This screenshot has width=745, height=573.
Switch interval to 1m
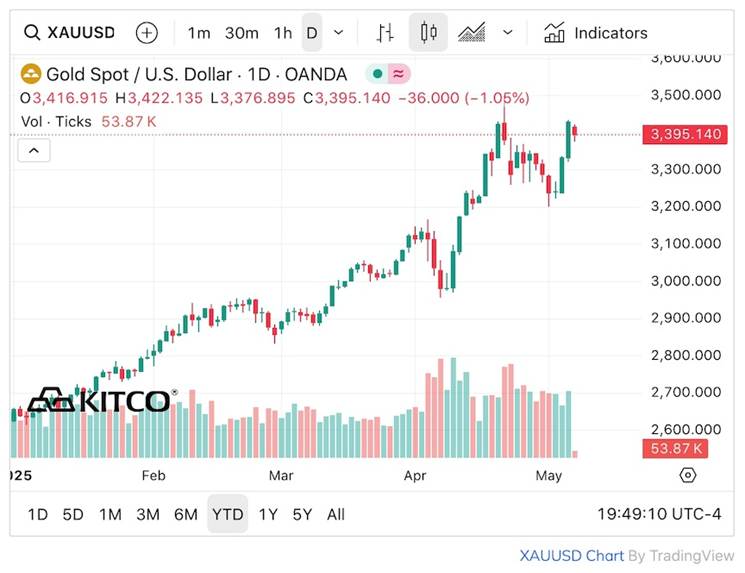(x=199, y=33)
